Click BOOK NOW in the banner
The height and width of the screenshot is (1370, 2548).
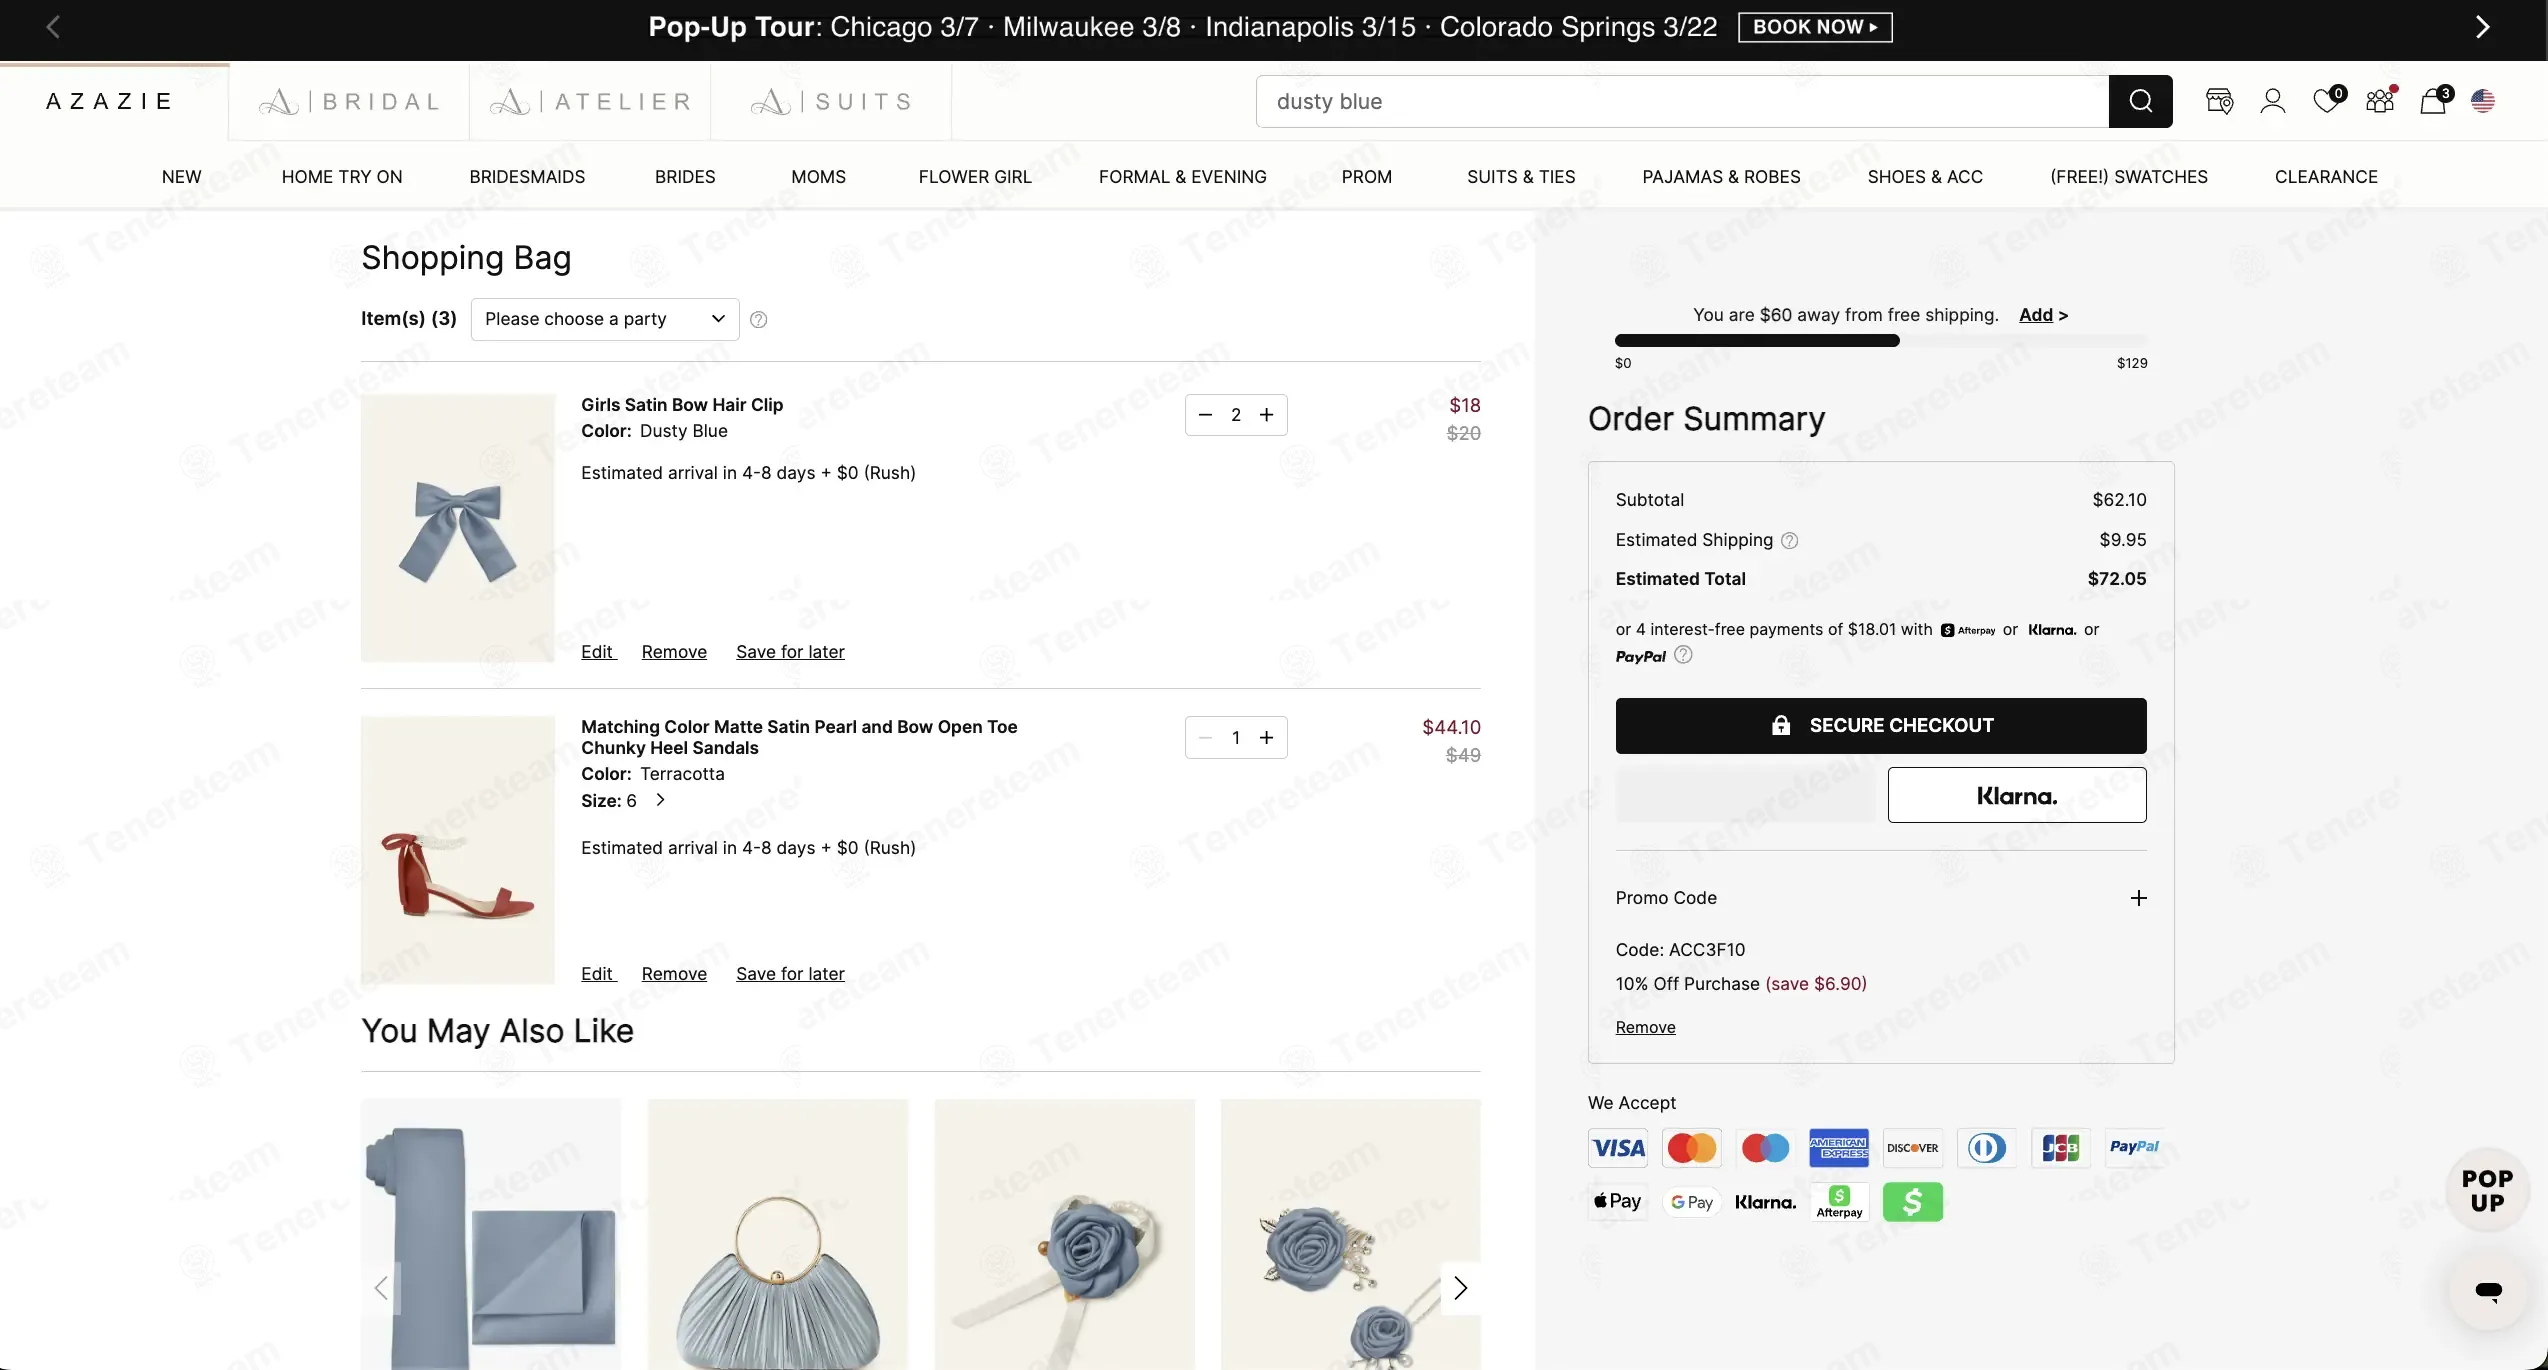[1815, 27]
